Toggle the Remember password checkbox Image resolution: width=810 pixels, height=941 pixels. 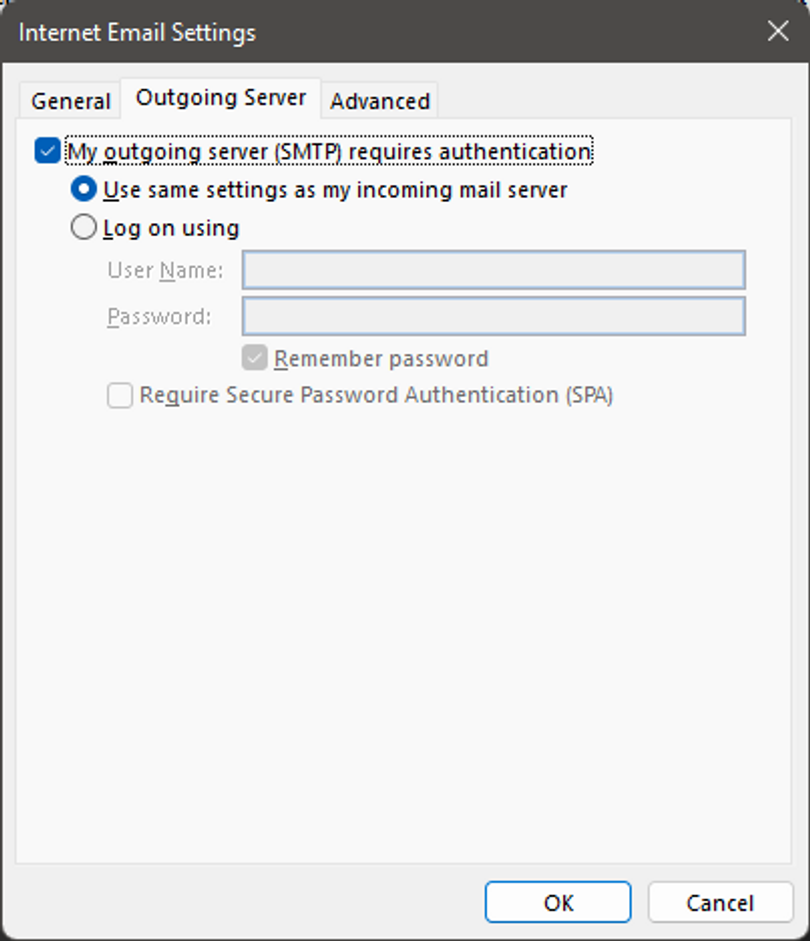click(x=255, y=358)
